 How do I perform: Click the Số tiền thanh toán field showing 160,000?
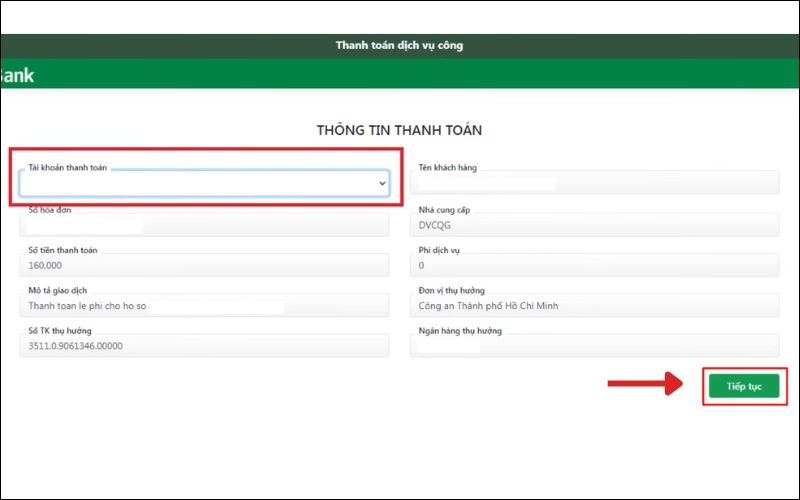click(204, 265)
